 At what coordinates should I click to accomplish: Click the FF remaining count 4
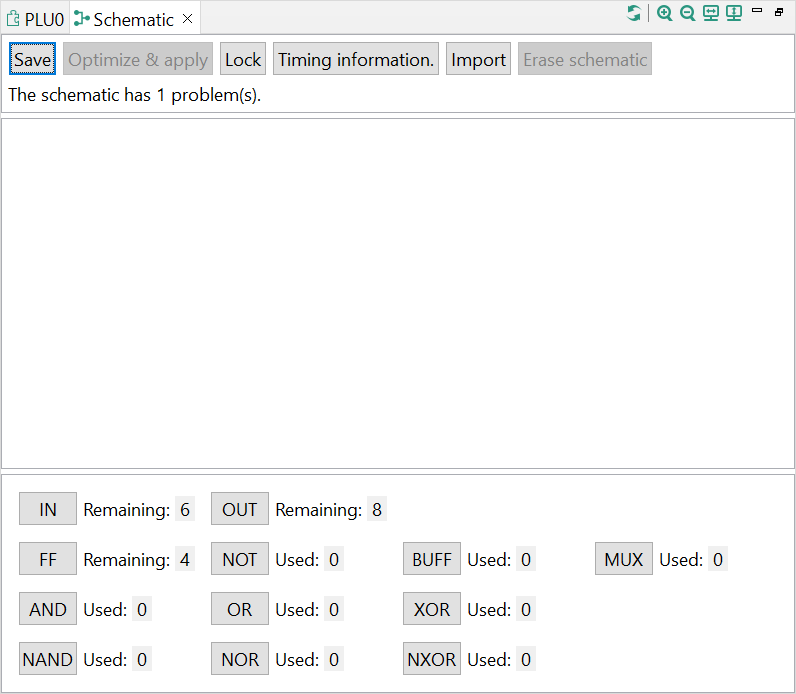[185, 559]
